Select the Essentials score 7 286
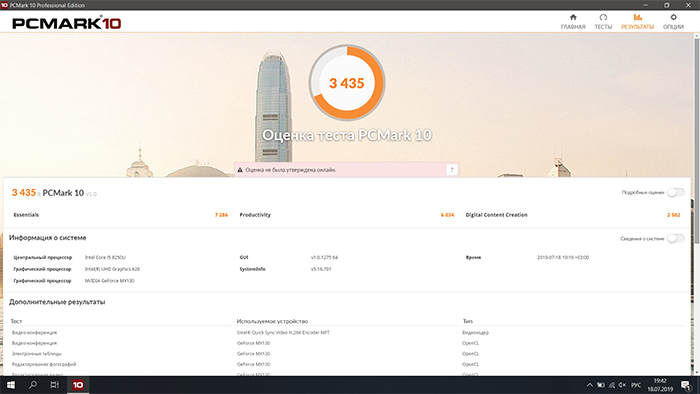 coord(221,215)
